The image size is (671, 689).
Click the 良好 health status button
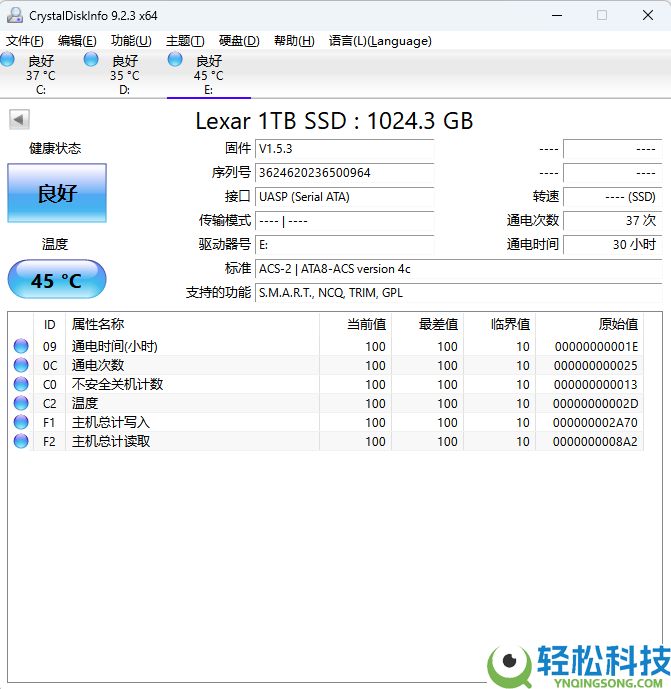(x=57, y=193)
